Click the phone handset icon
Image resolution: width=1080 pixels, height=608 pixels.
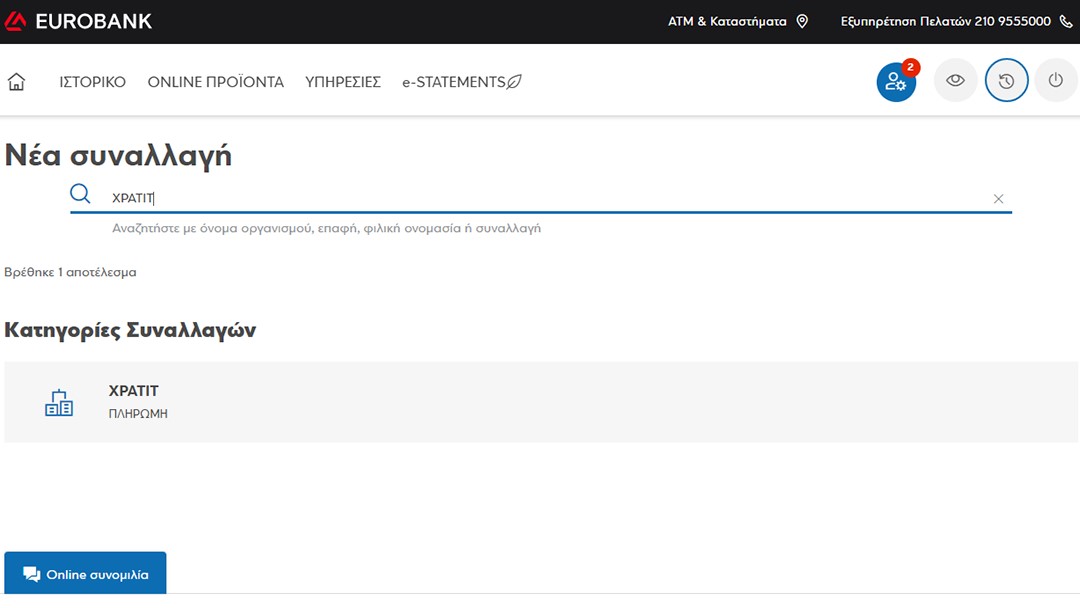1065,21
